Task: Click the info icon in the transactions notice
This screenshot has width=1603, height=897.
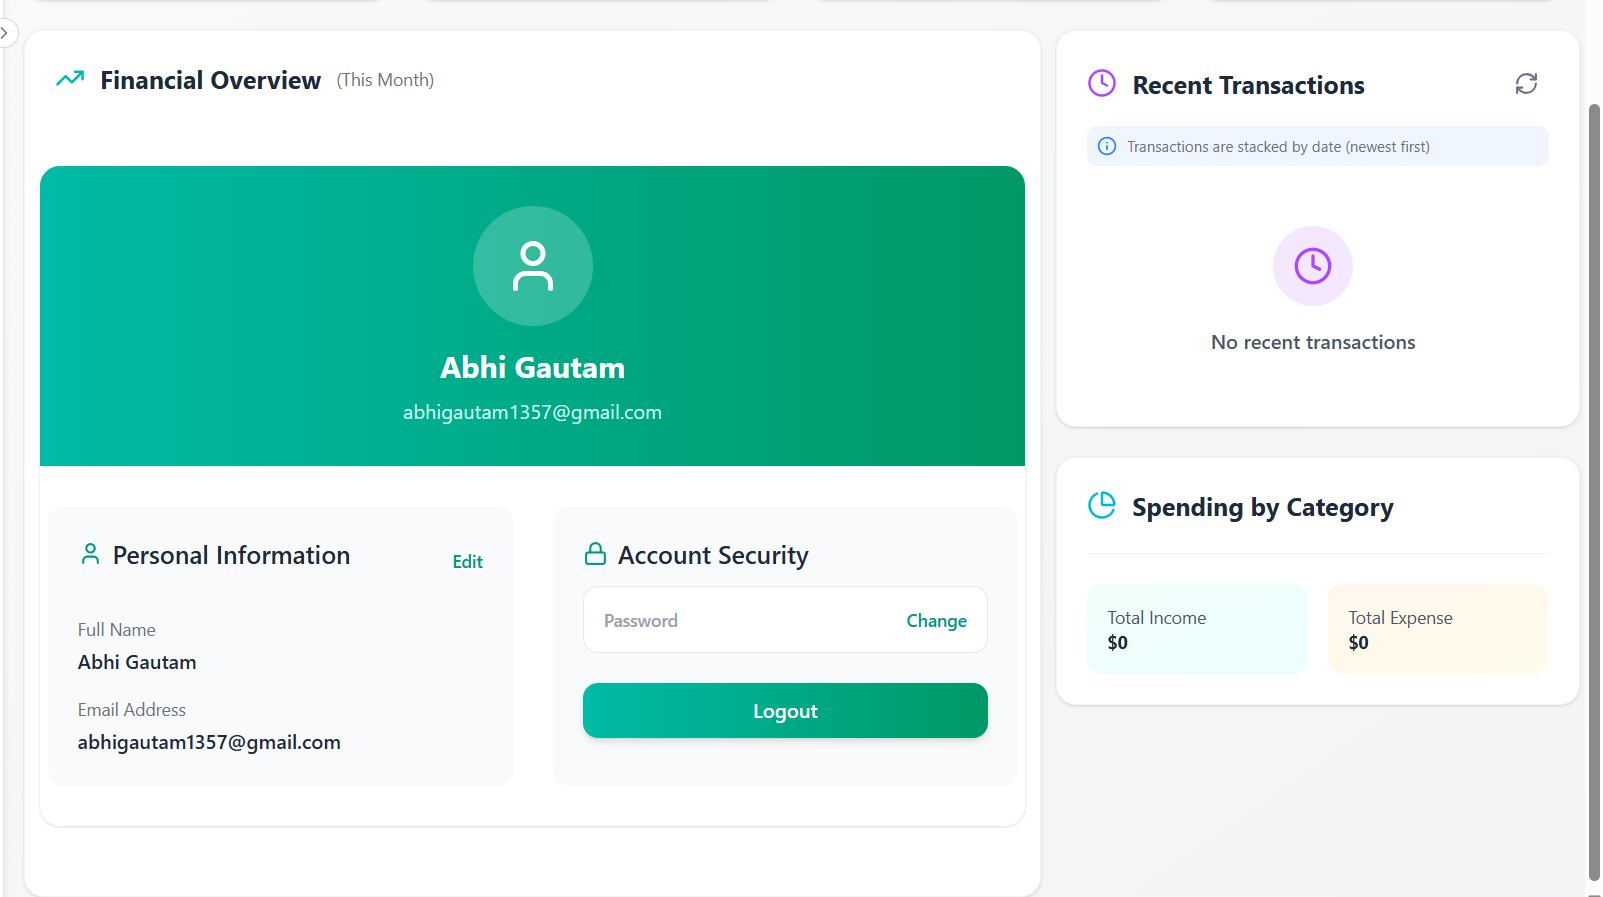Action: click(1107, 146)
